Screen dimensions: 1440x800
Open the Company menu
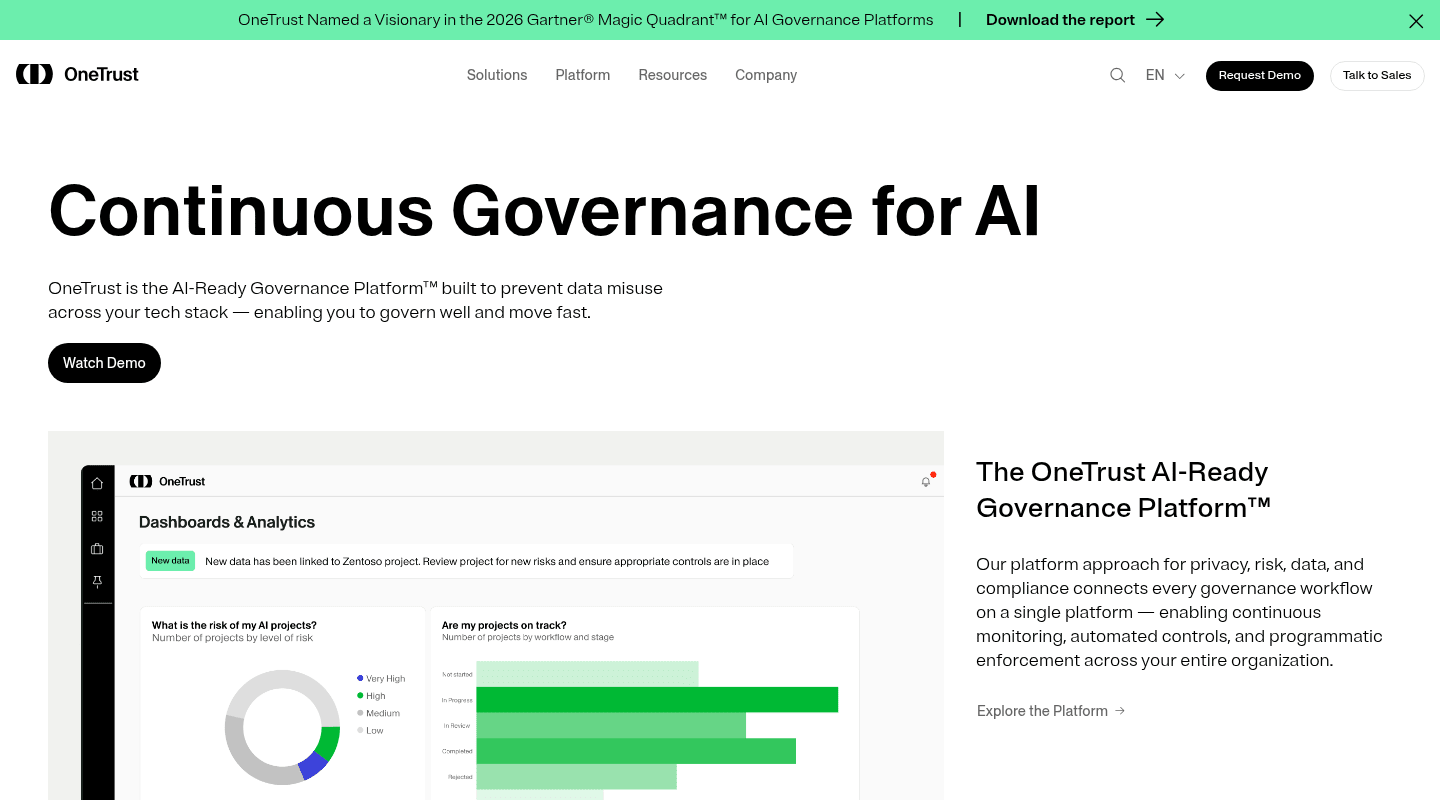766,75
